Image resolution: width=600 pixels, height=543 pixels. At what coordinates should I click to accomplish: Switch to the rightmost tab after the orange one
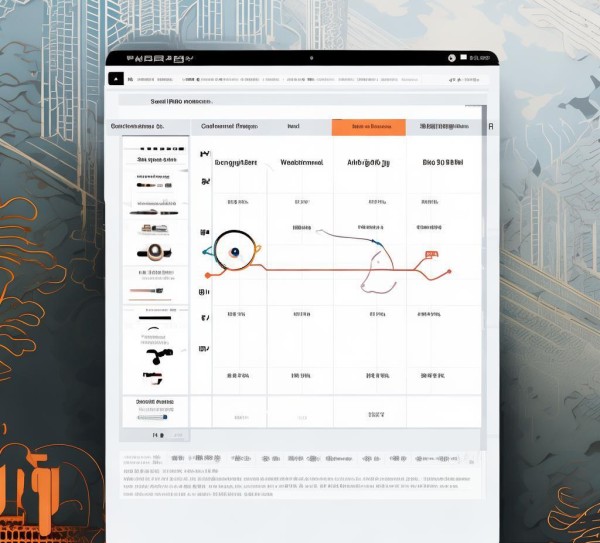click(443, 127)
